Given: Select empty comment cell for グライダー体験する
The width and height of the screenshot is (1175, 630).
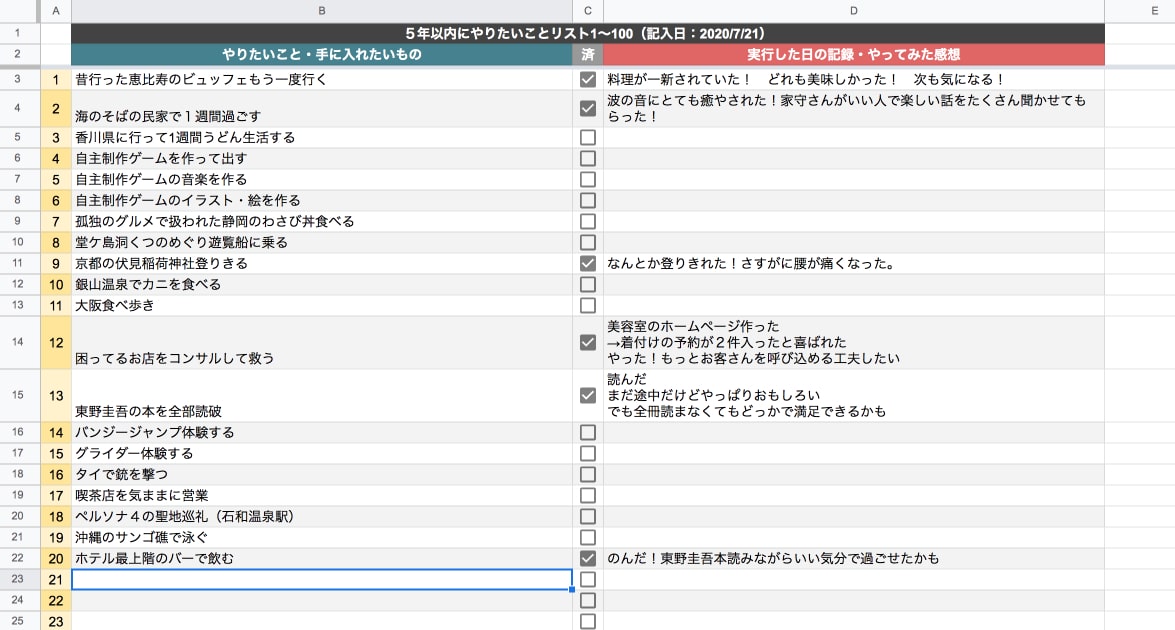Looking at the screenshot, I should [854, 454].
